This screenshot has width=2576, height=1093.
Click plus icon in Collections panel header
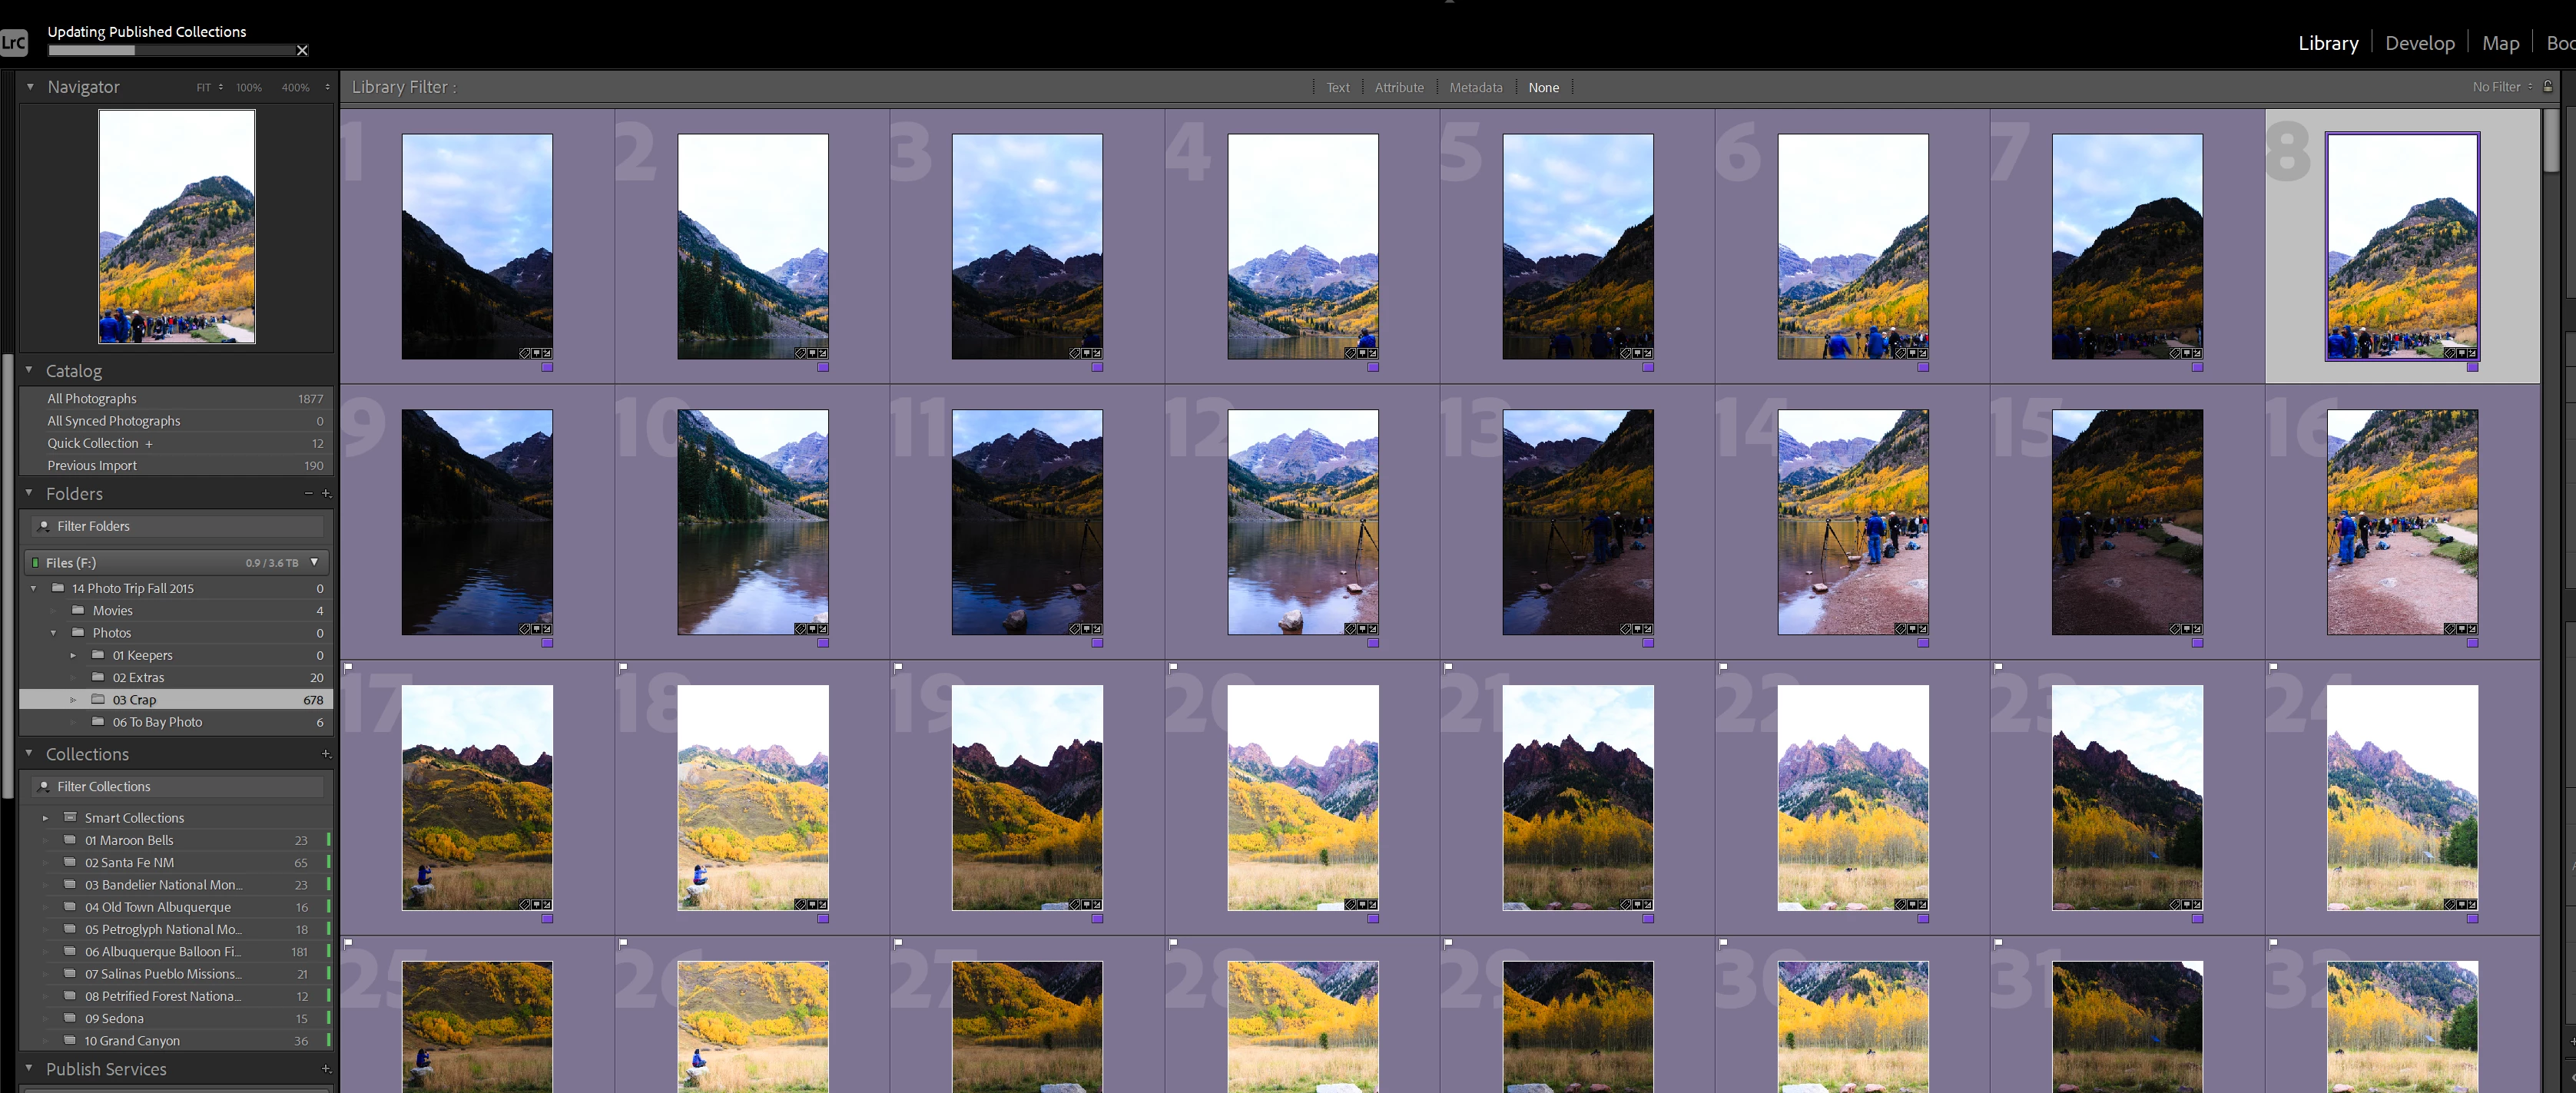[326, 754]
